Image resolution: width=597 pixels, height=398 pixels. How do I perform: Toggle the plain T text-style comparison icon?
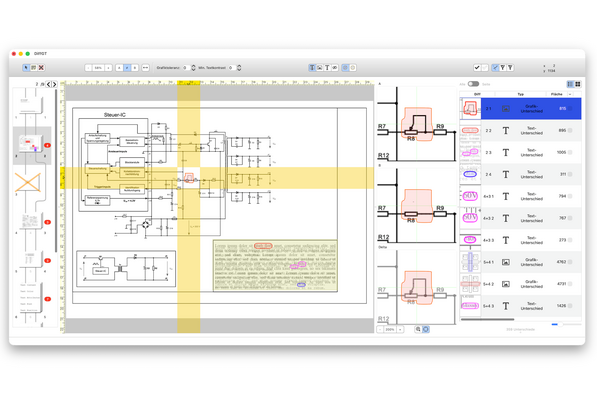tap(327, 67)
